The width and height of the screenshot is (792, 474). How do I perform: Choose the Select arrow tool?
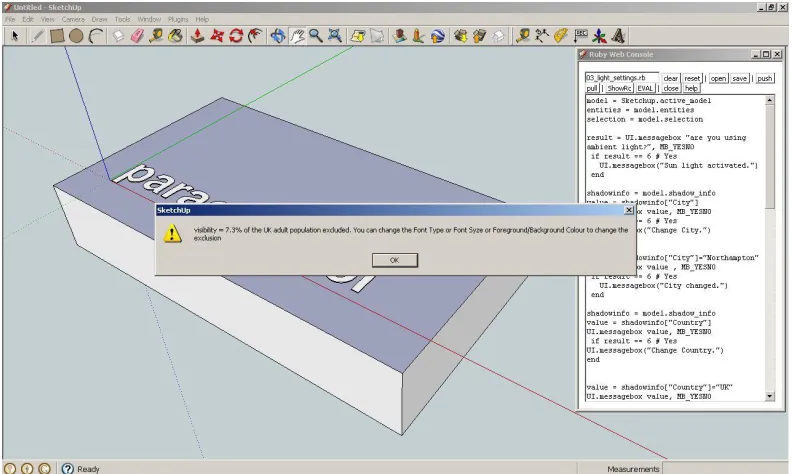point(15,36)
